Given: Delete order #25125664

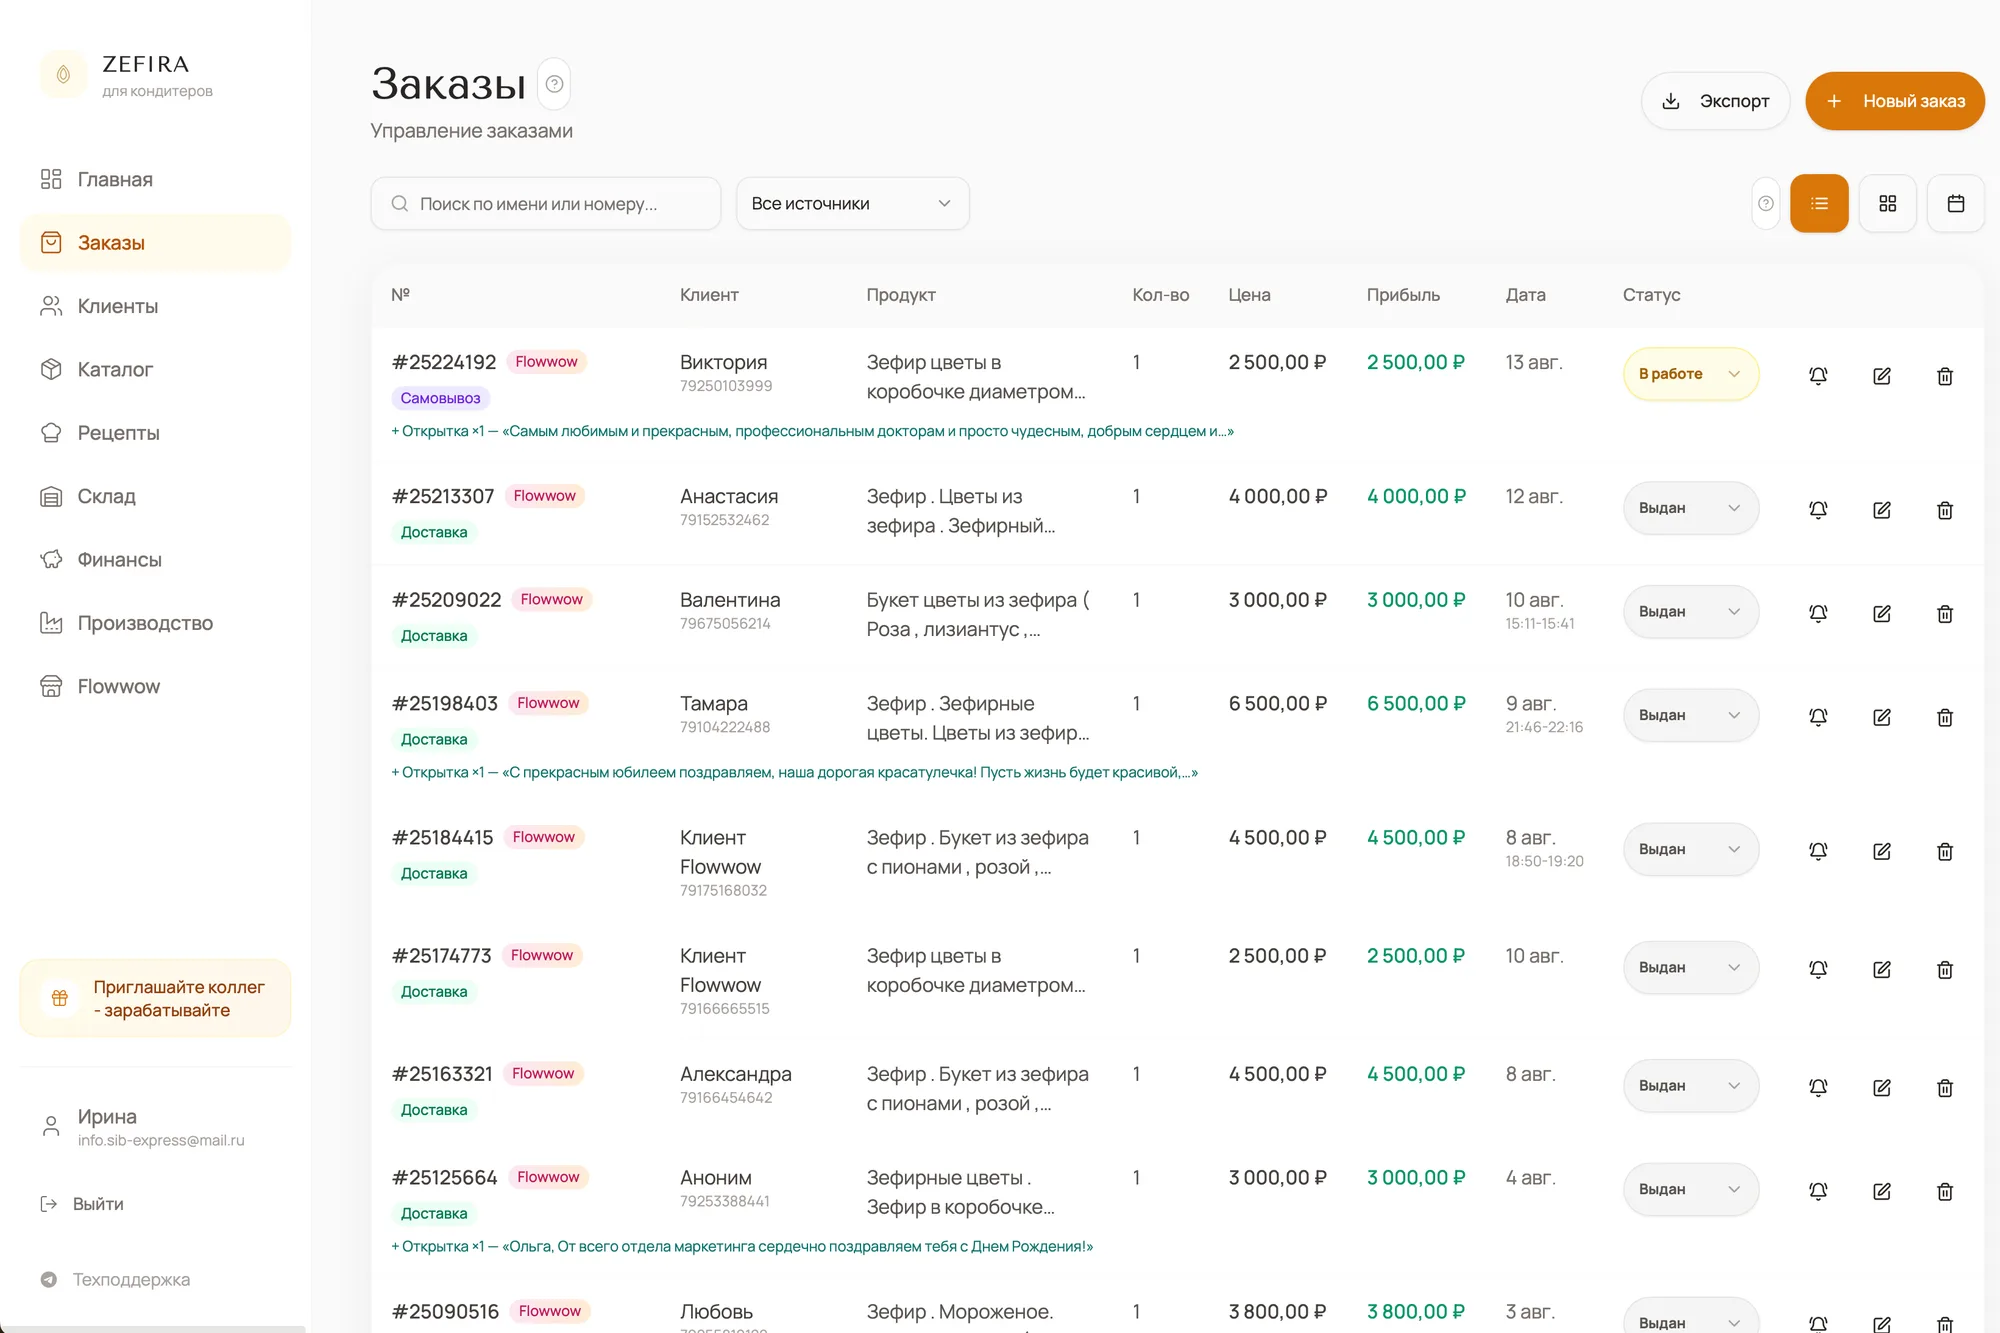Looking at the screenshot, I should pos(1945,1191).
